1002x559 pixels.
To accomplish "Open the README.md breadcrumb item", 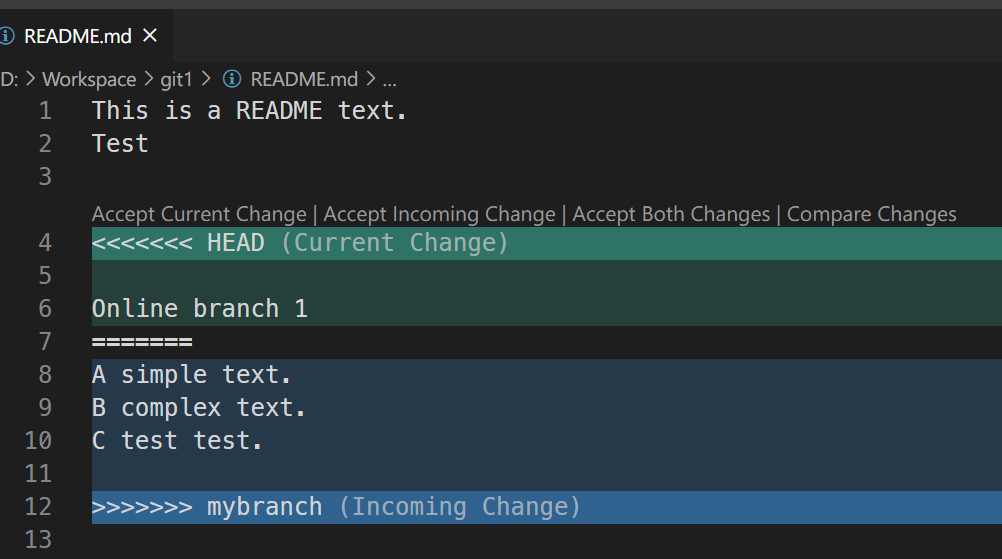I will (x=303, y=79).
